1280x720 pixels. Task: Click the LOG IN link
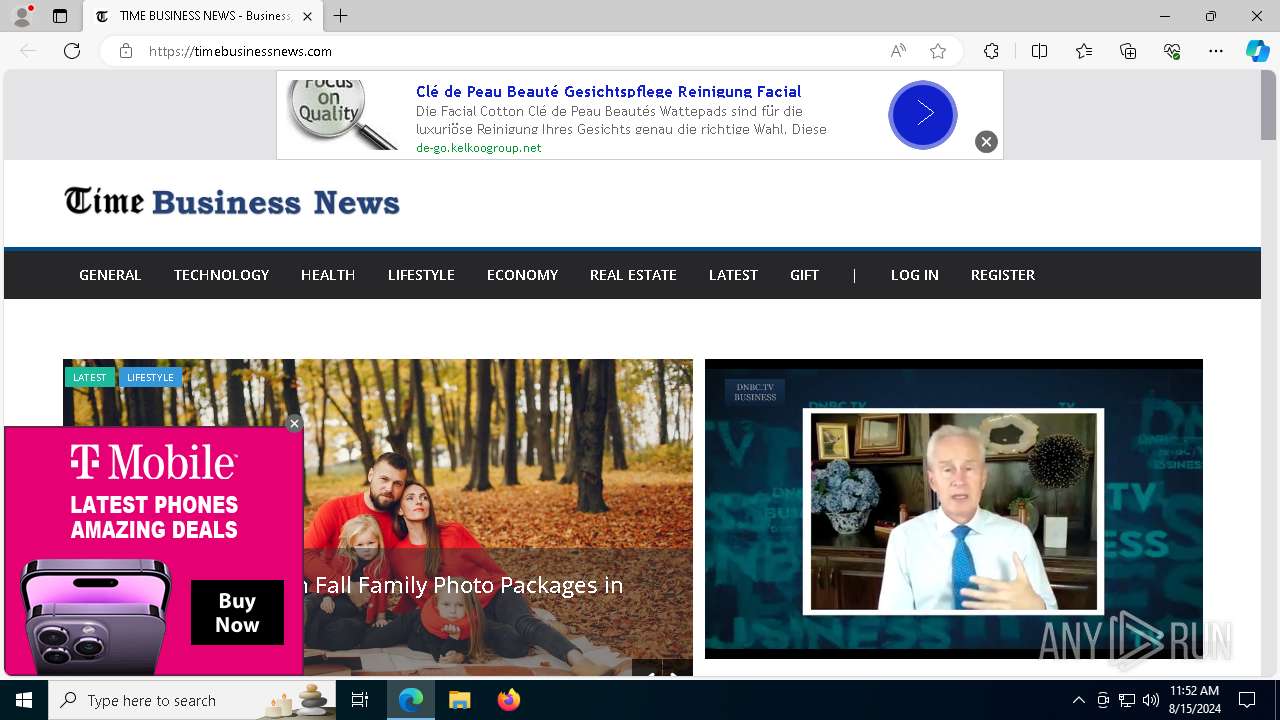point(915,275)
